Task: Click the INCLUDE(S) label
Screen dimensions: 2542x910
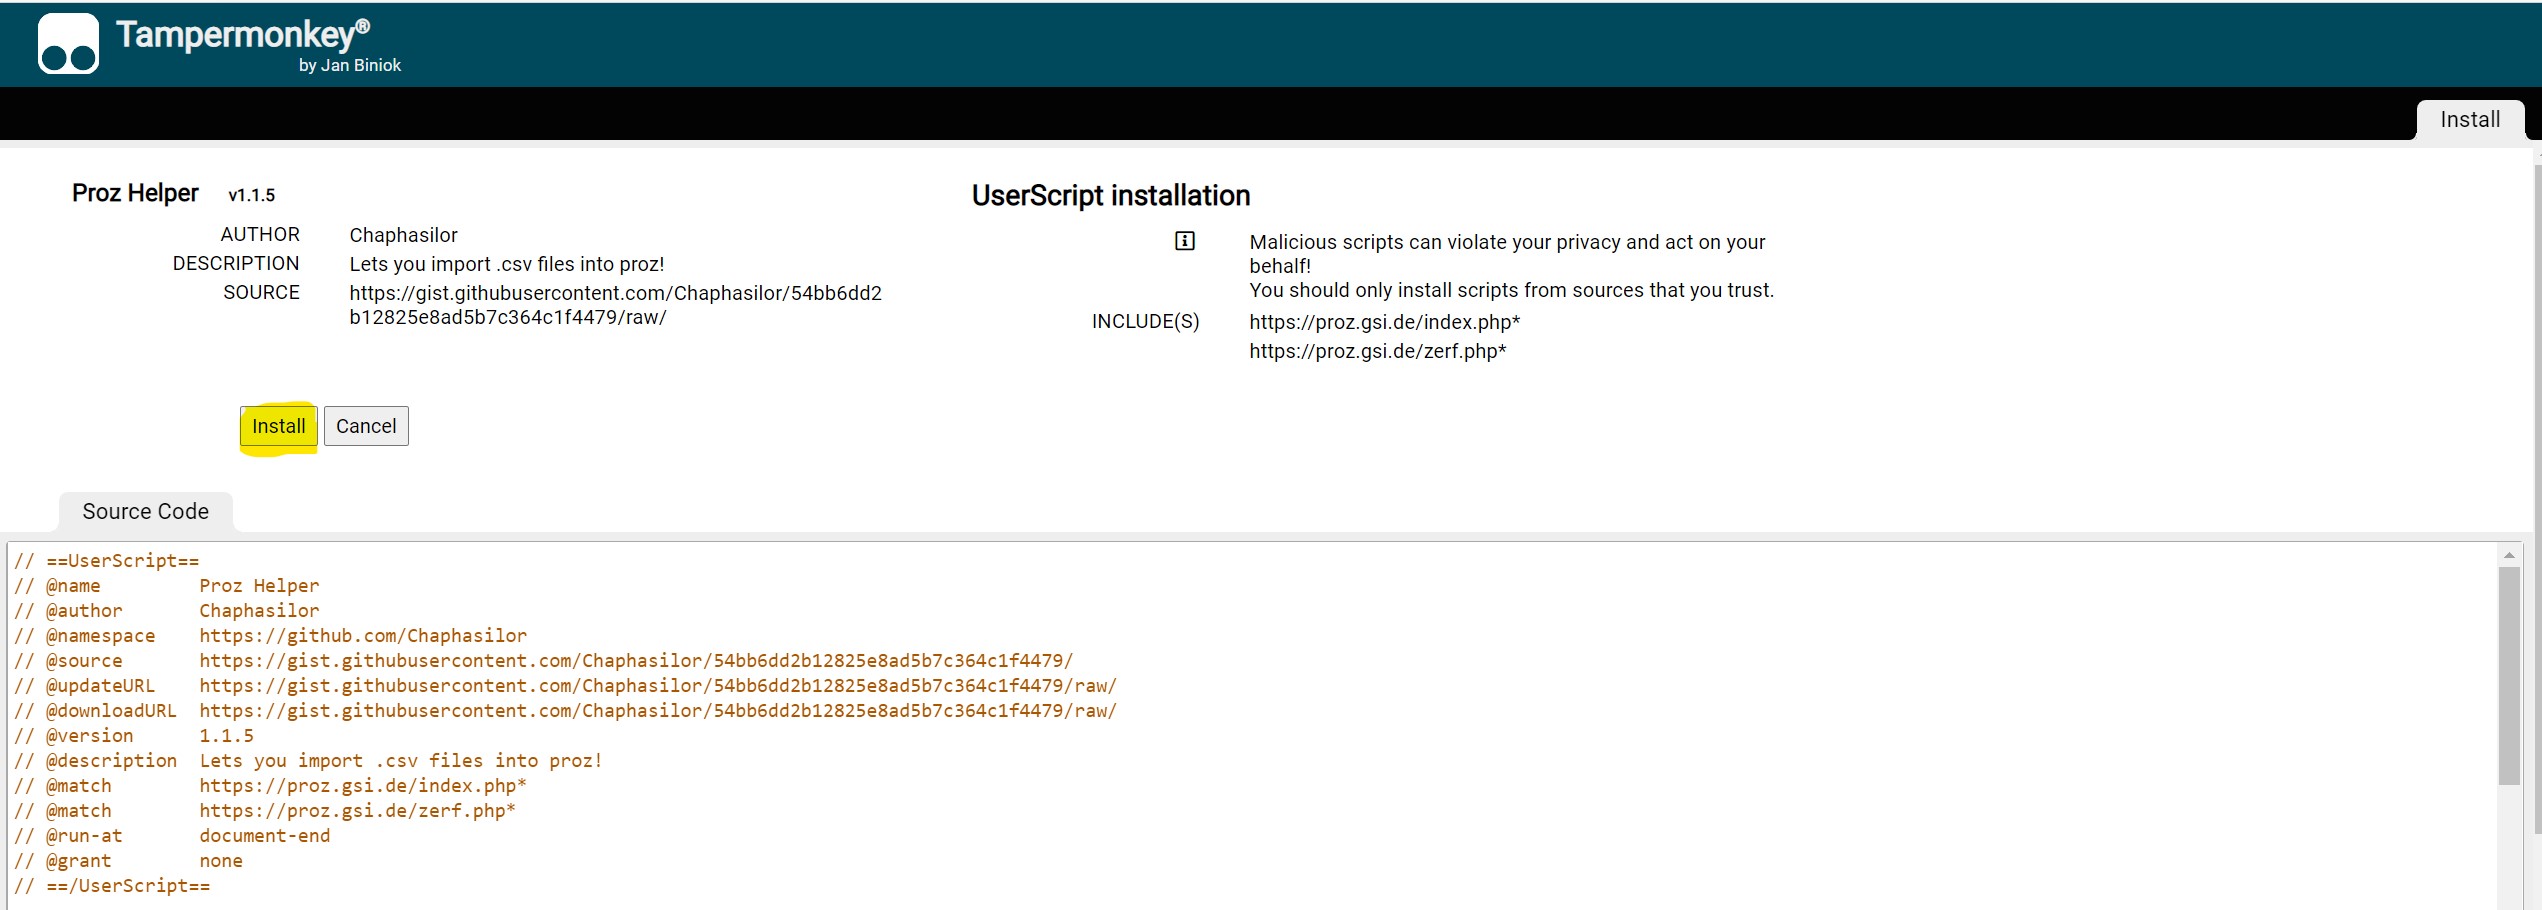Action: coord(1146,321)
